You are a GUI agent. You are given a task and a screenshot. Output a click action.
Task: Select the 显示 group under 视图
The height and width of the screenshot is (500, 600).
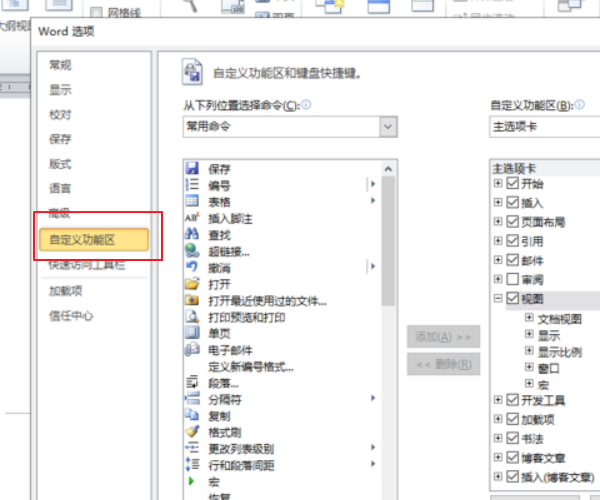549,335
